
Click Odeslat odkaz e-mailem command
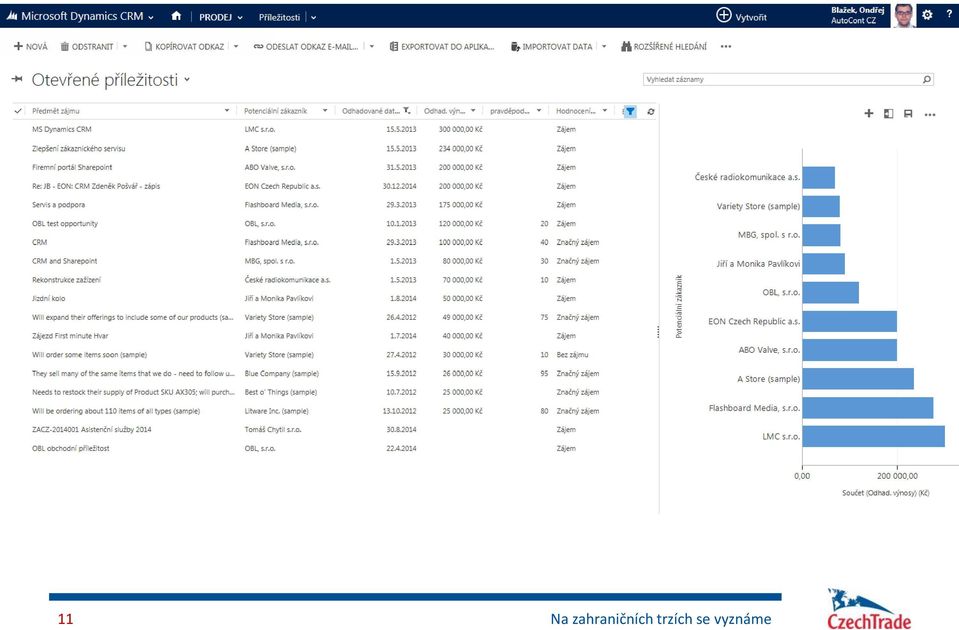tap(306, 46)
